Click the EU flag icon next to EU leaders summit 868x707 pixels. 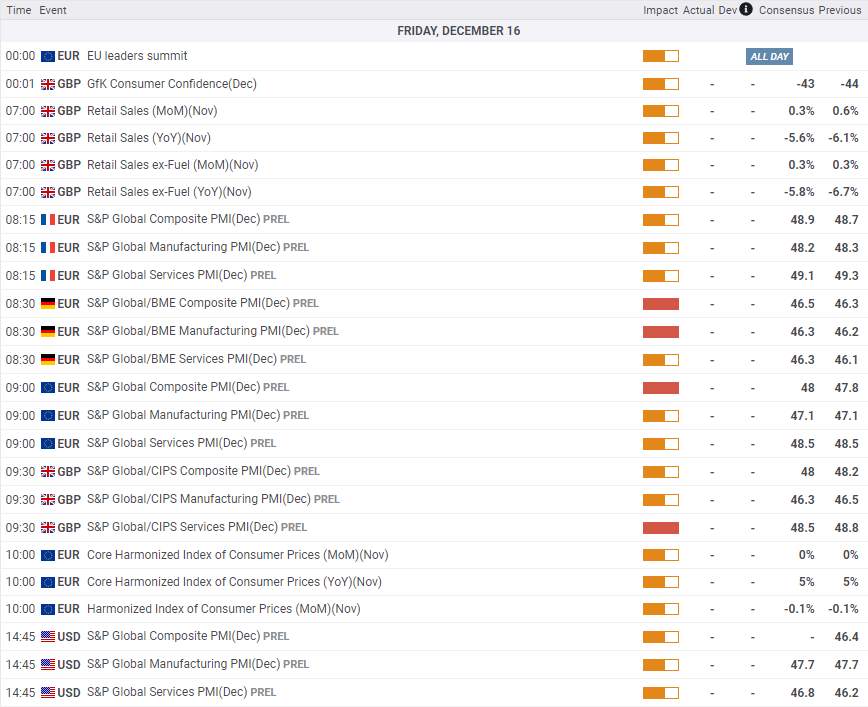pyautogui.click(x=48, y=56)
